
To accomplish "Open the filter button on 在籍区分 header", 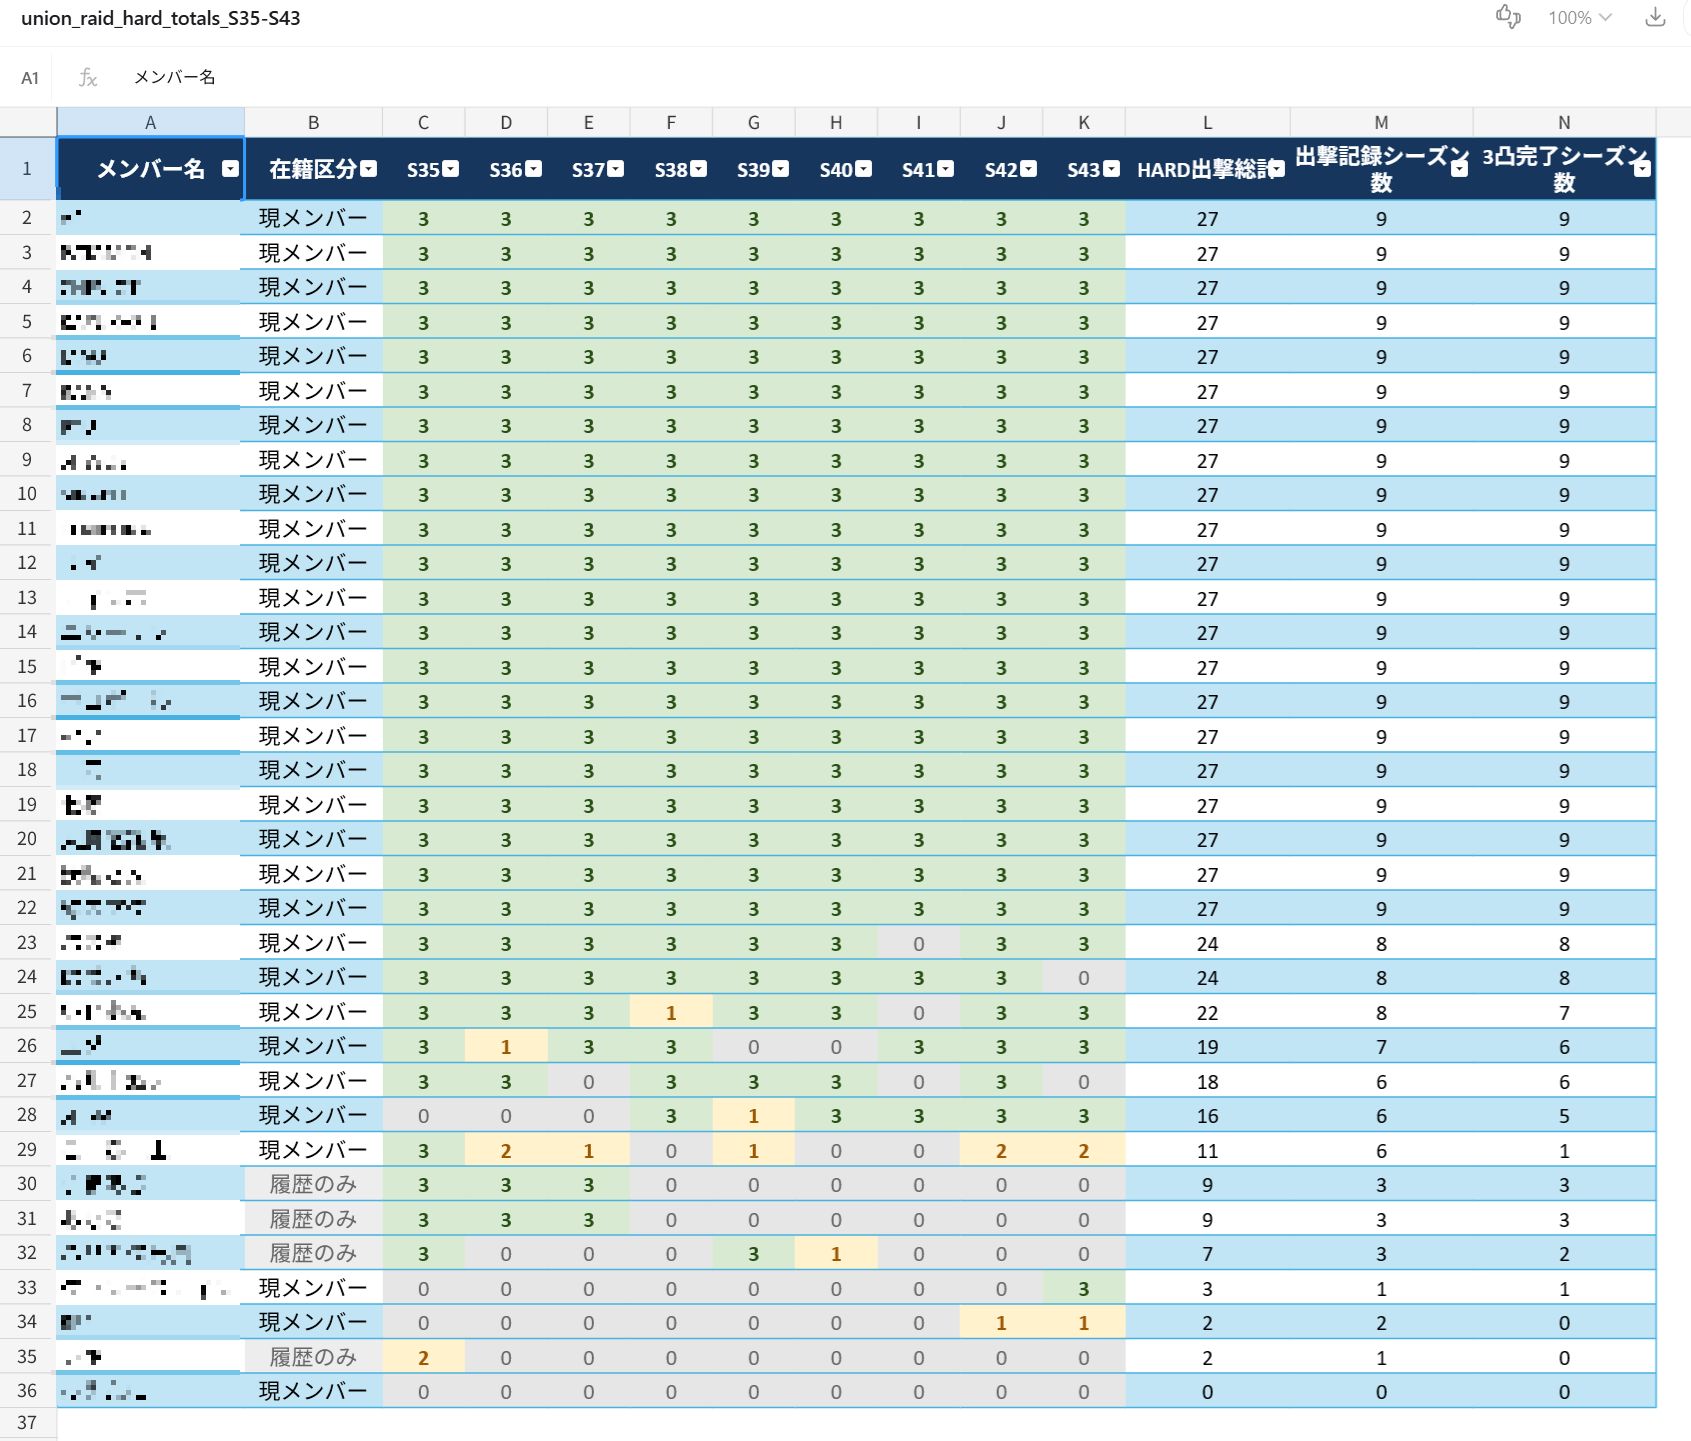I will (369, 168).
